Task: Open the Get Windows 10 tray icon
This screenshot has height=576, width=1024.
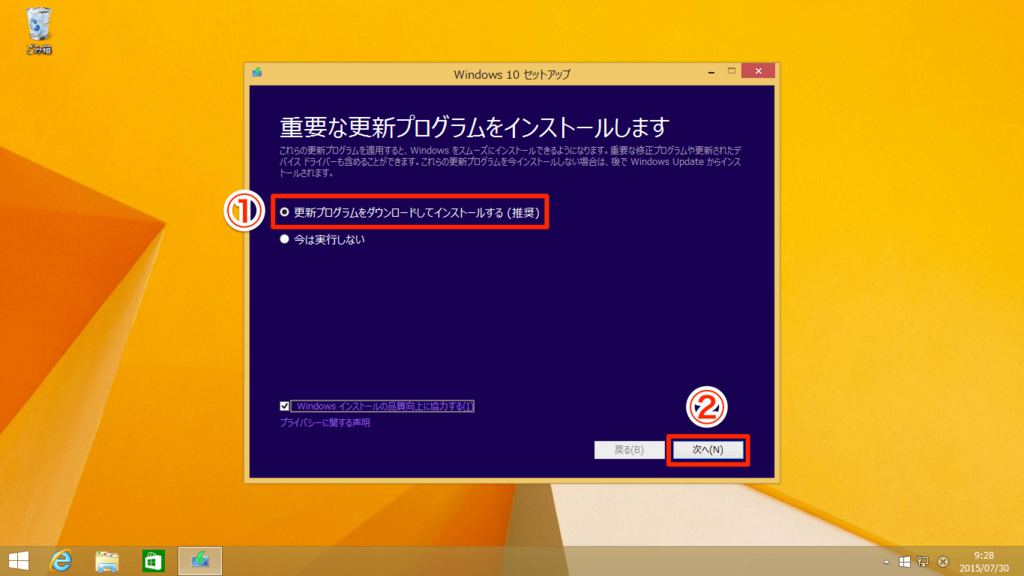Action: tap(905, 560)
